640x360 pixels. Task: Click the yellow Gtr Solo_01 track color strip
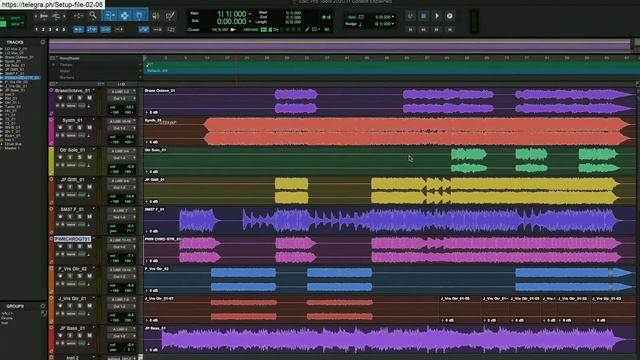coord(51,161)
